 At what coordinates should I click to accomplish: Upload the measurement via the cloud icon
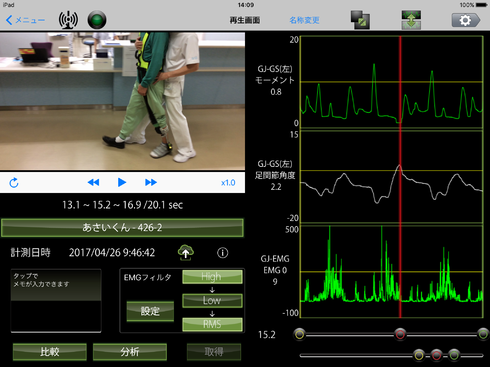point(186,253)
